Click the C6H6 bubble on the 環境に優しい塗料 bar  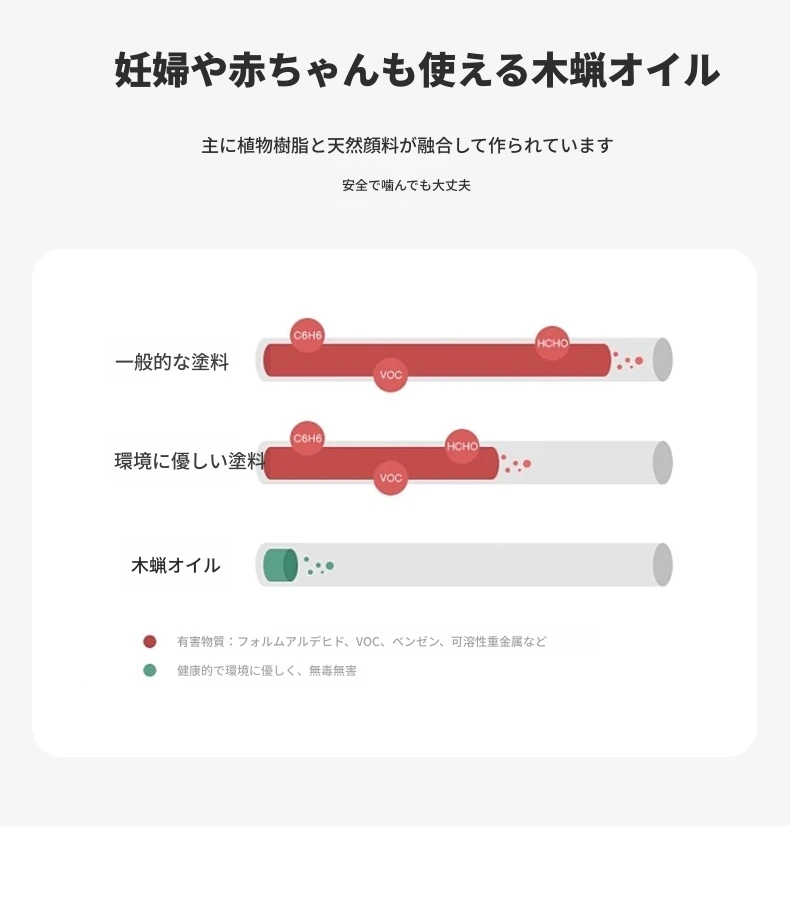(x=307, y=438)
